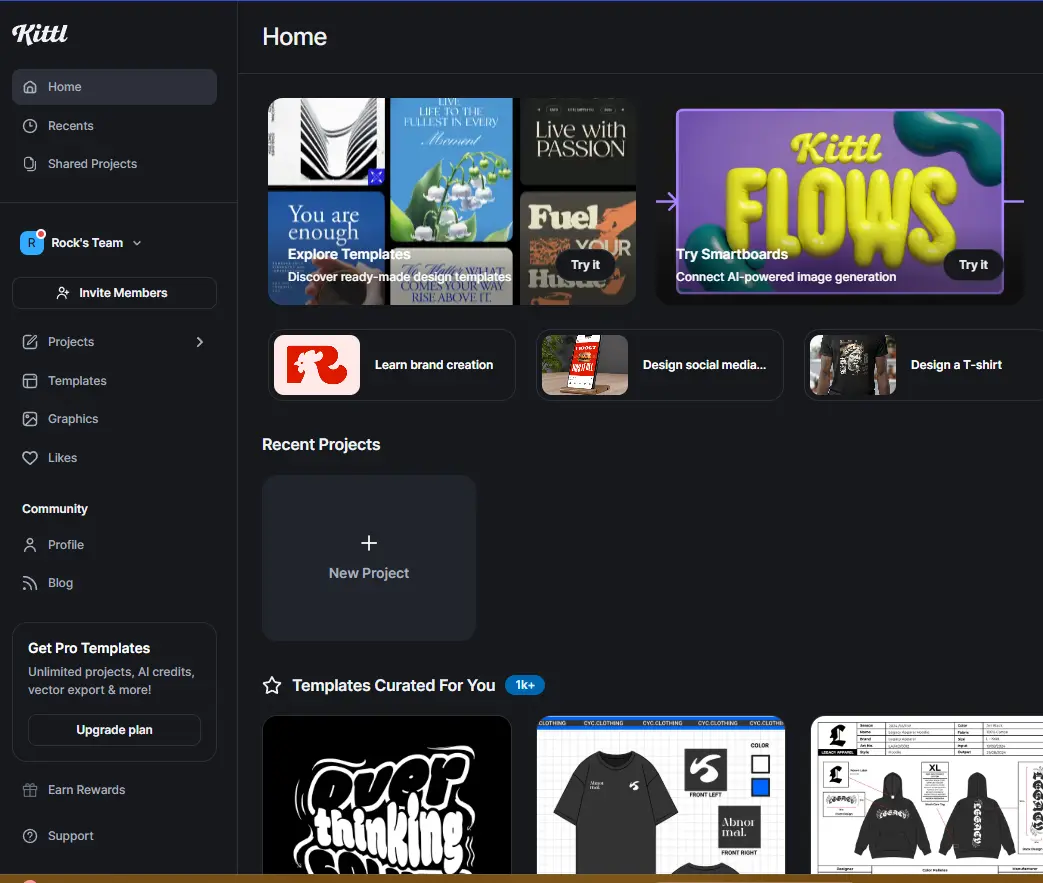Click Try it on Explore Templates banner
The width and height of the screenshot is (1043, 883).
point(585,265)
